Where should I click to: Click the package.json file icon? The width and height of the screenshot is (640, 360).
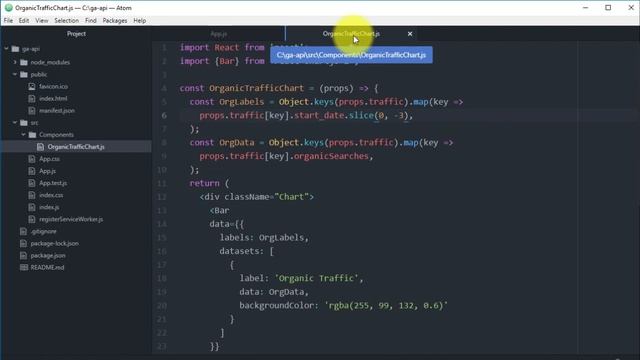coord(24,256)
